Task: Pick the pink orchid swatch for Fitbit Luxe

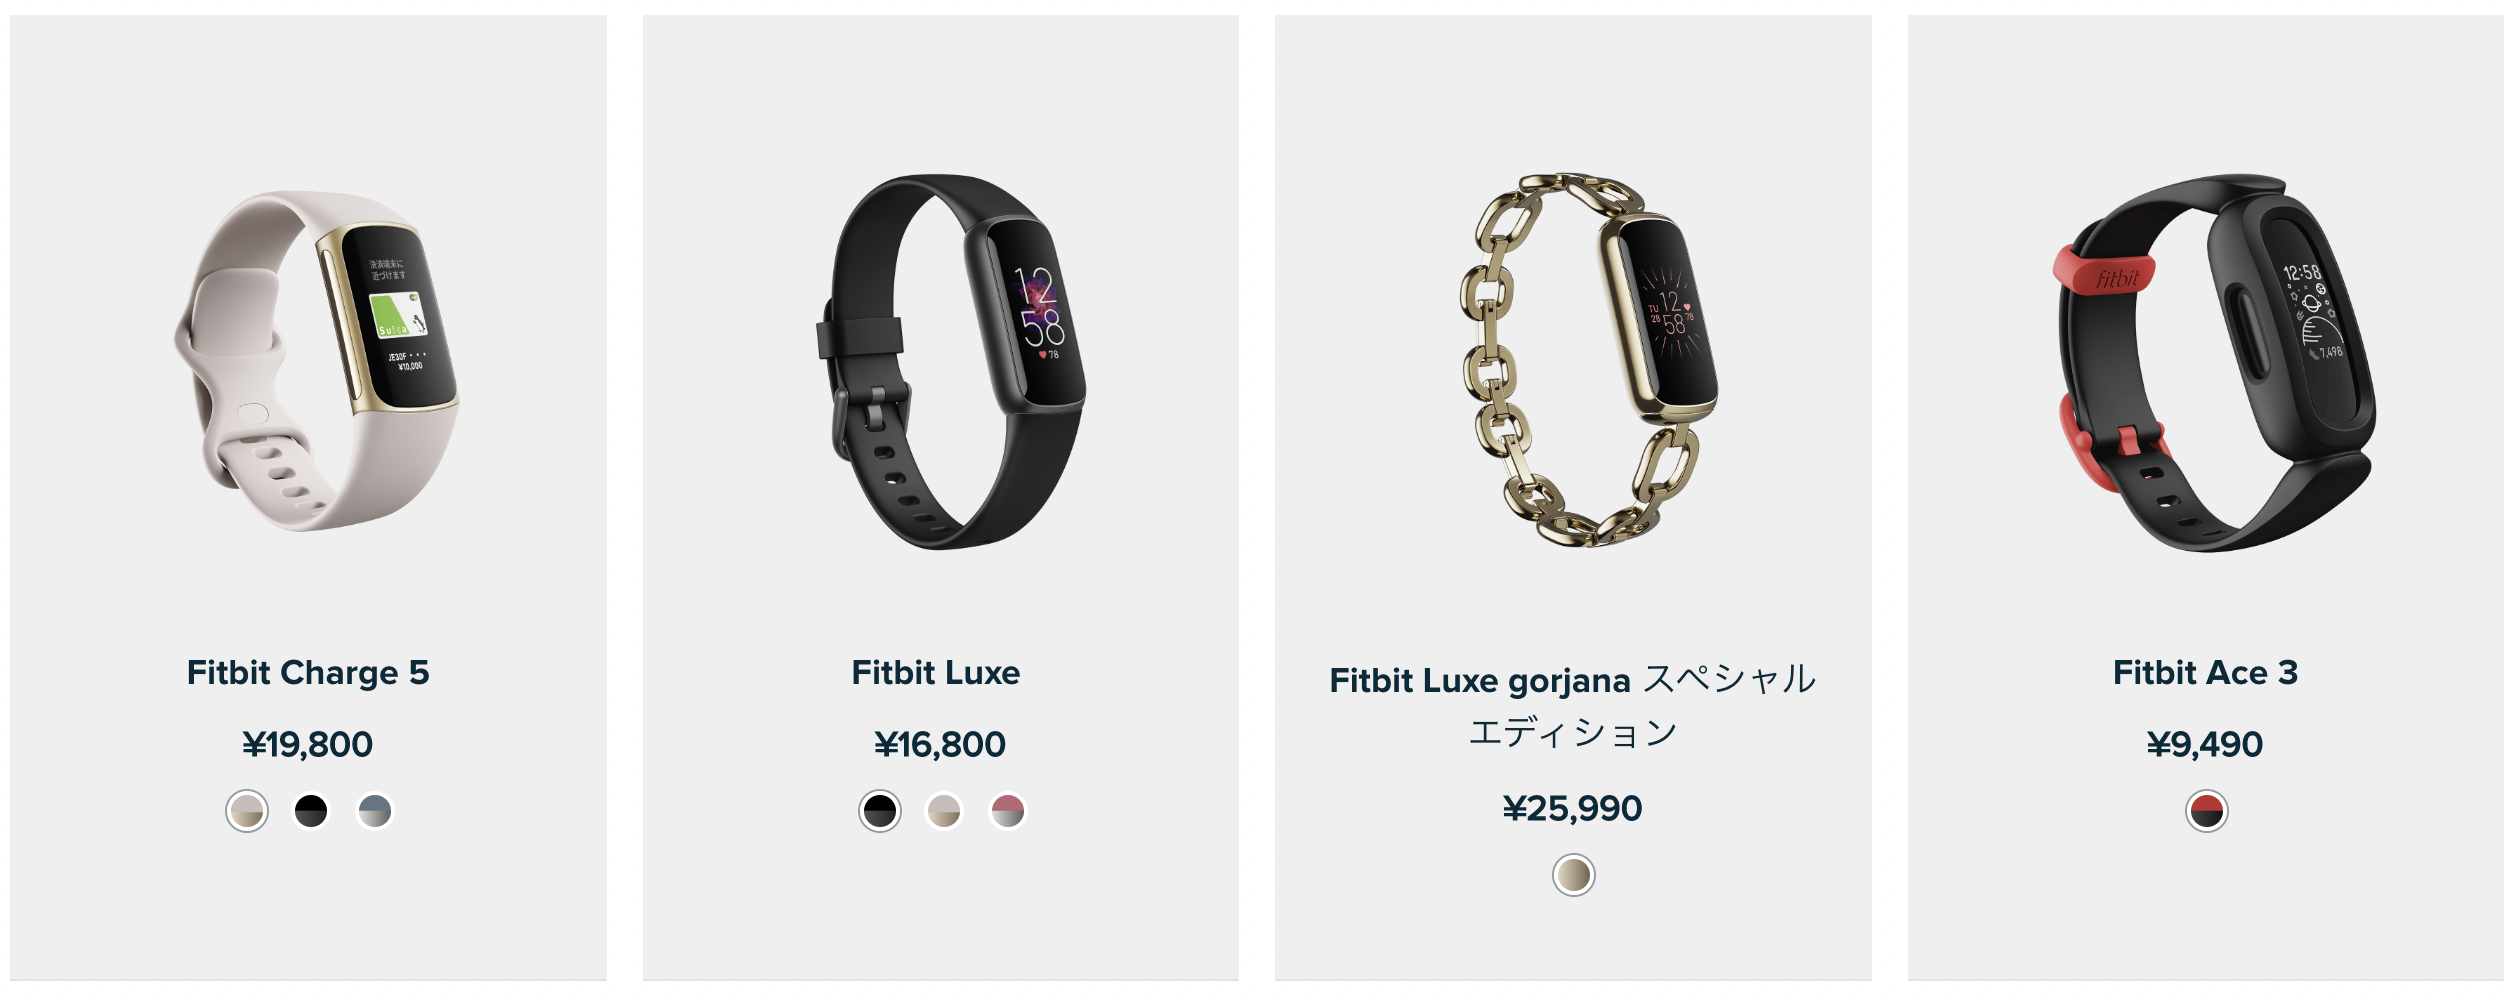Action: point(1008,811)
